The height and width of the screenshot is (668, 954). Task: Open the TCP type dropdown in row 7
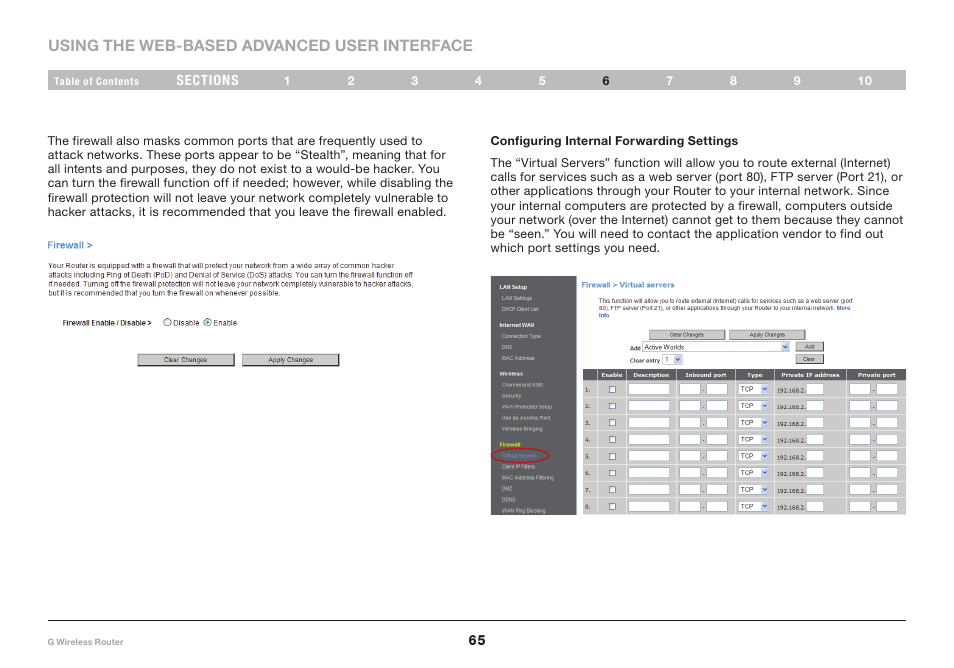(x=754, y=490)
